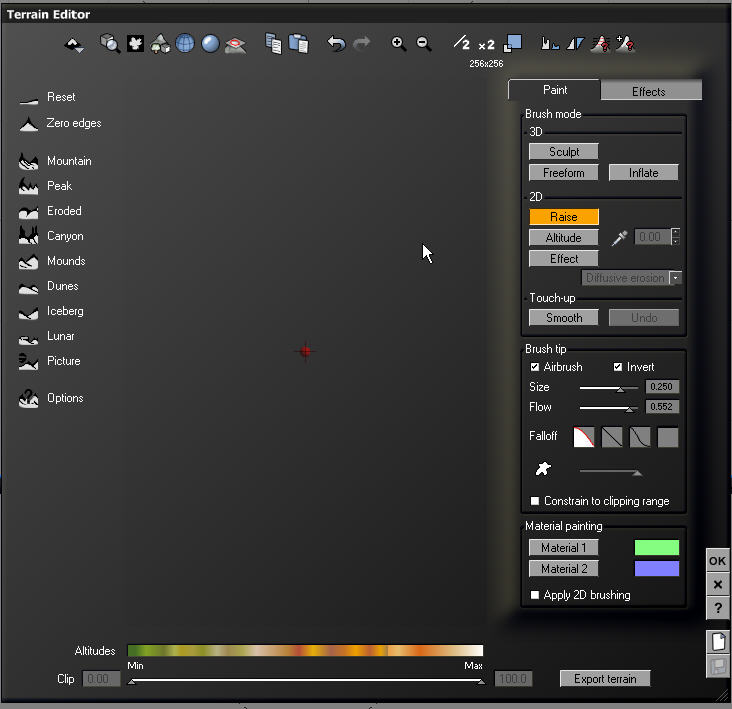Apply the Canyon terrain preset
The image size is (732, 709).
51,236
